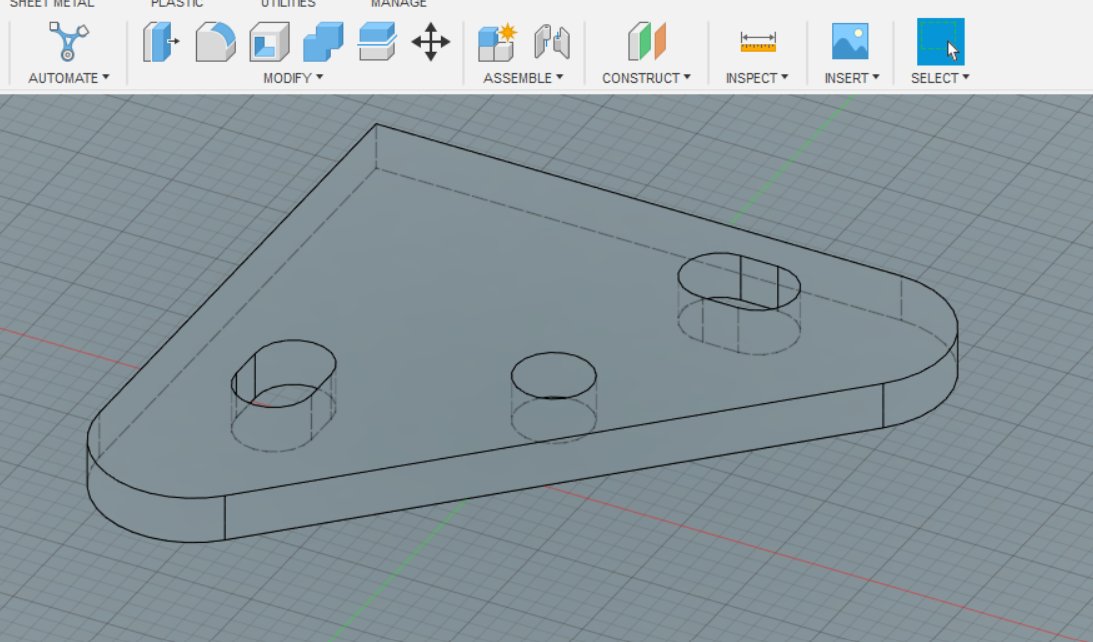Select the Press Pull tool
Image resolution: width=1093 pixels, height=642 pixels.
tap(161, 42)
